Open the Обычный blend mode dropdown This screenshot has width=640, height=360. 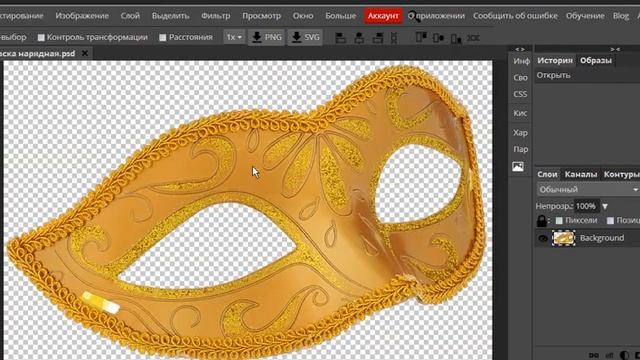(x=588, y=190)
